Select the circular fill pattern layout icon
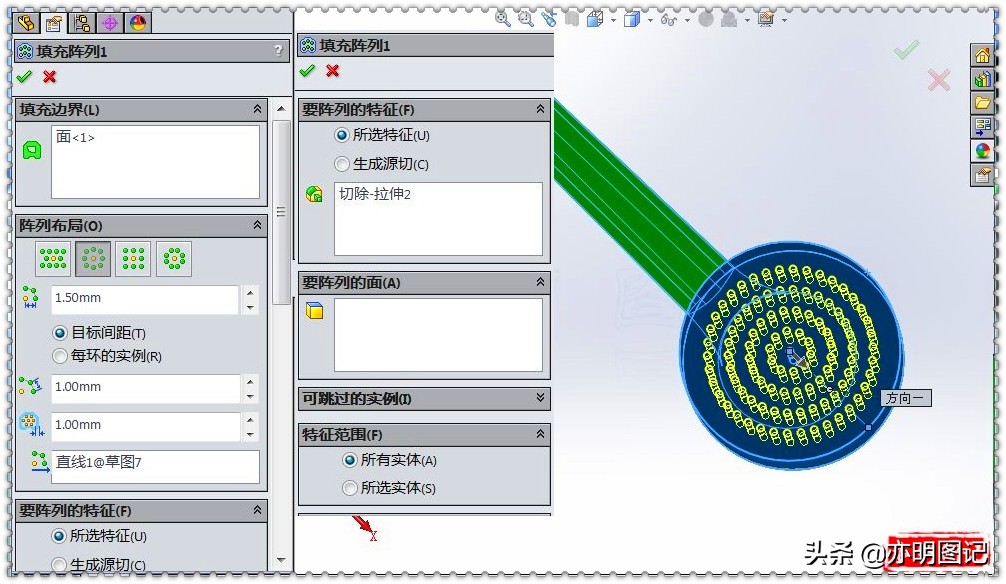Image resolution: width=1006 pixels, height=584 pixels. (93, 258)
